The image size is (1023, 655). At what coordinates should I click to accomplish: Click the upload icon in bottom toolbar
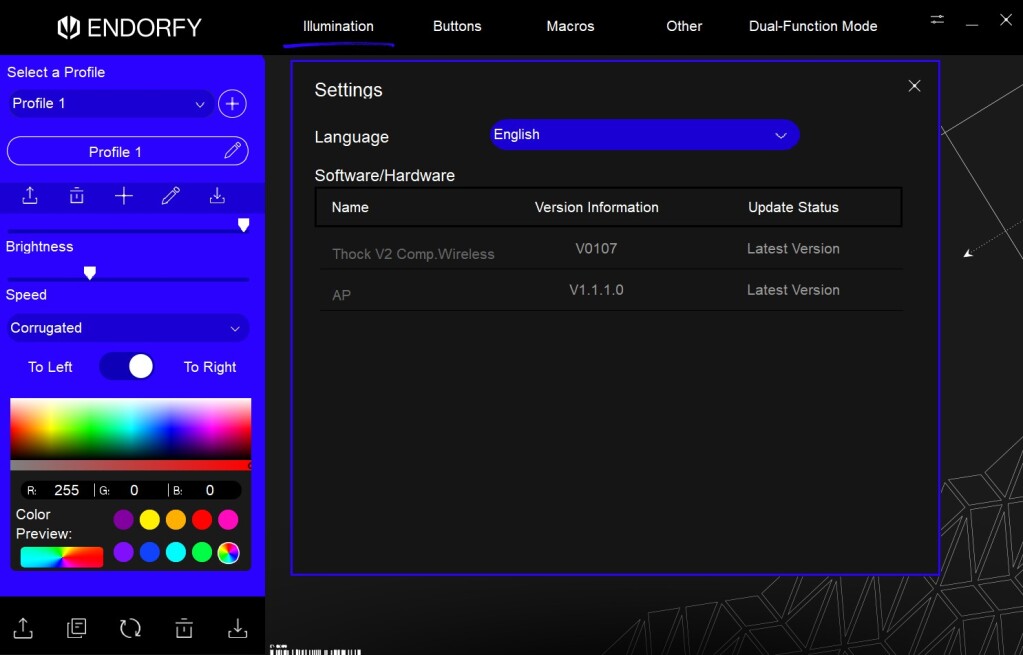(x=23, y=628)
